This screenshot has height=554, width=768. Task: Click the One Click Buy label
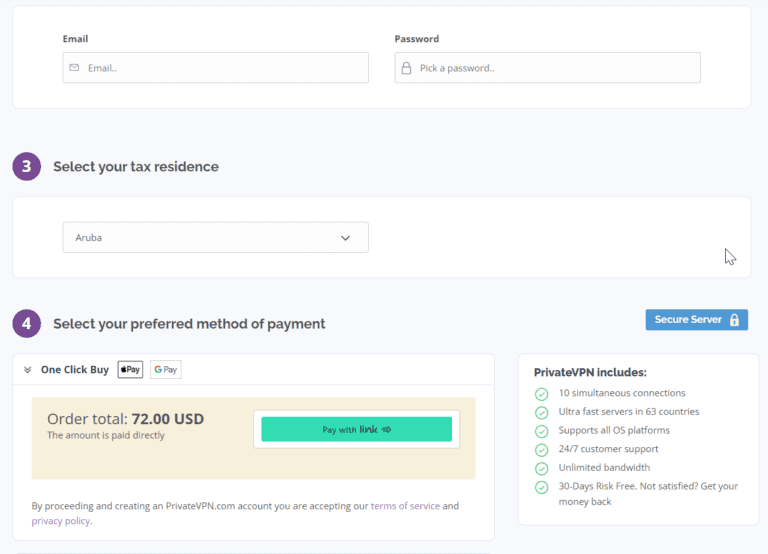click(x=75, y=370)
